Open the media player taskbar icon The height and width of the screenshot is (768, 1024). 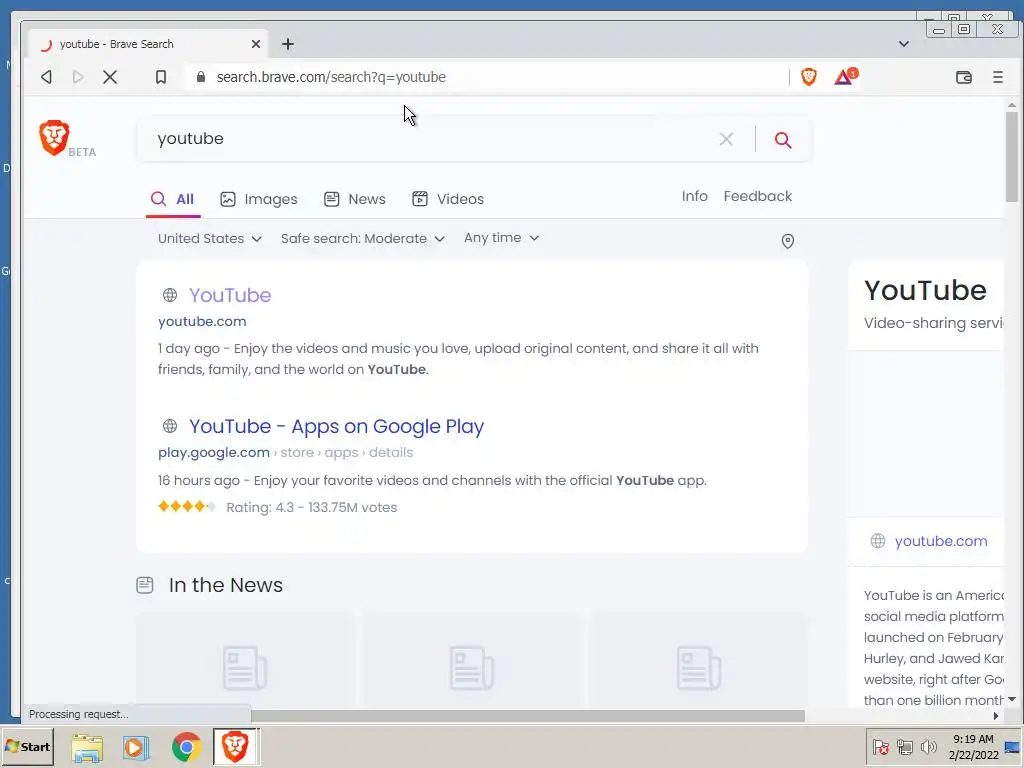136,747
